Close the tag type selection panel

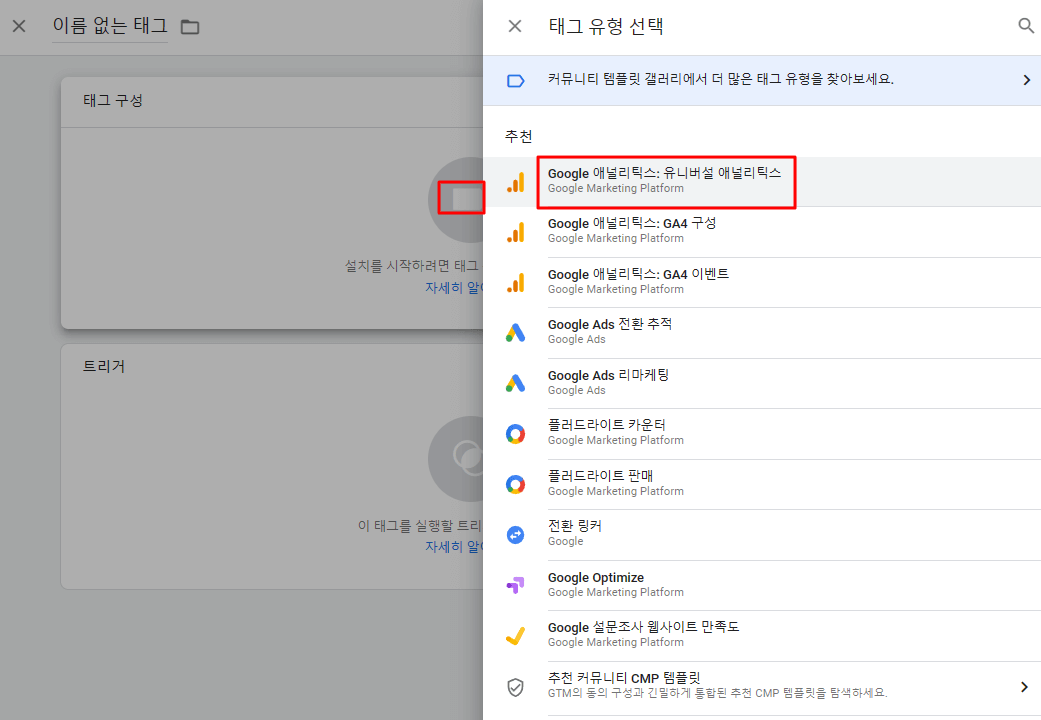pyautogui.click(x=514, y=26)
